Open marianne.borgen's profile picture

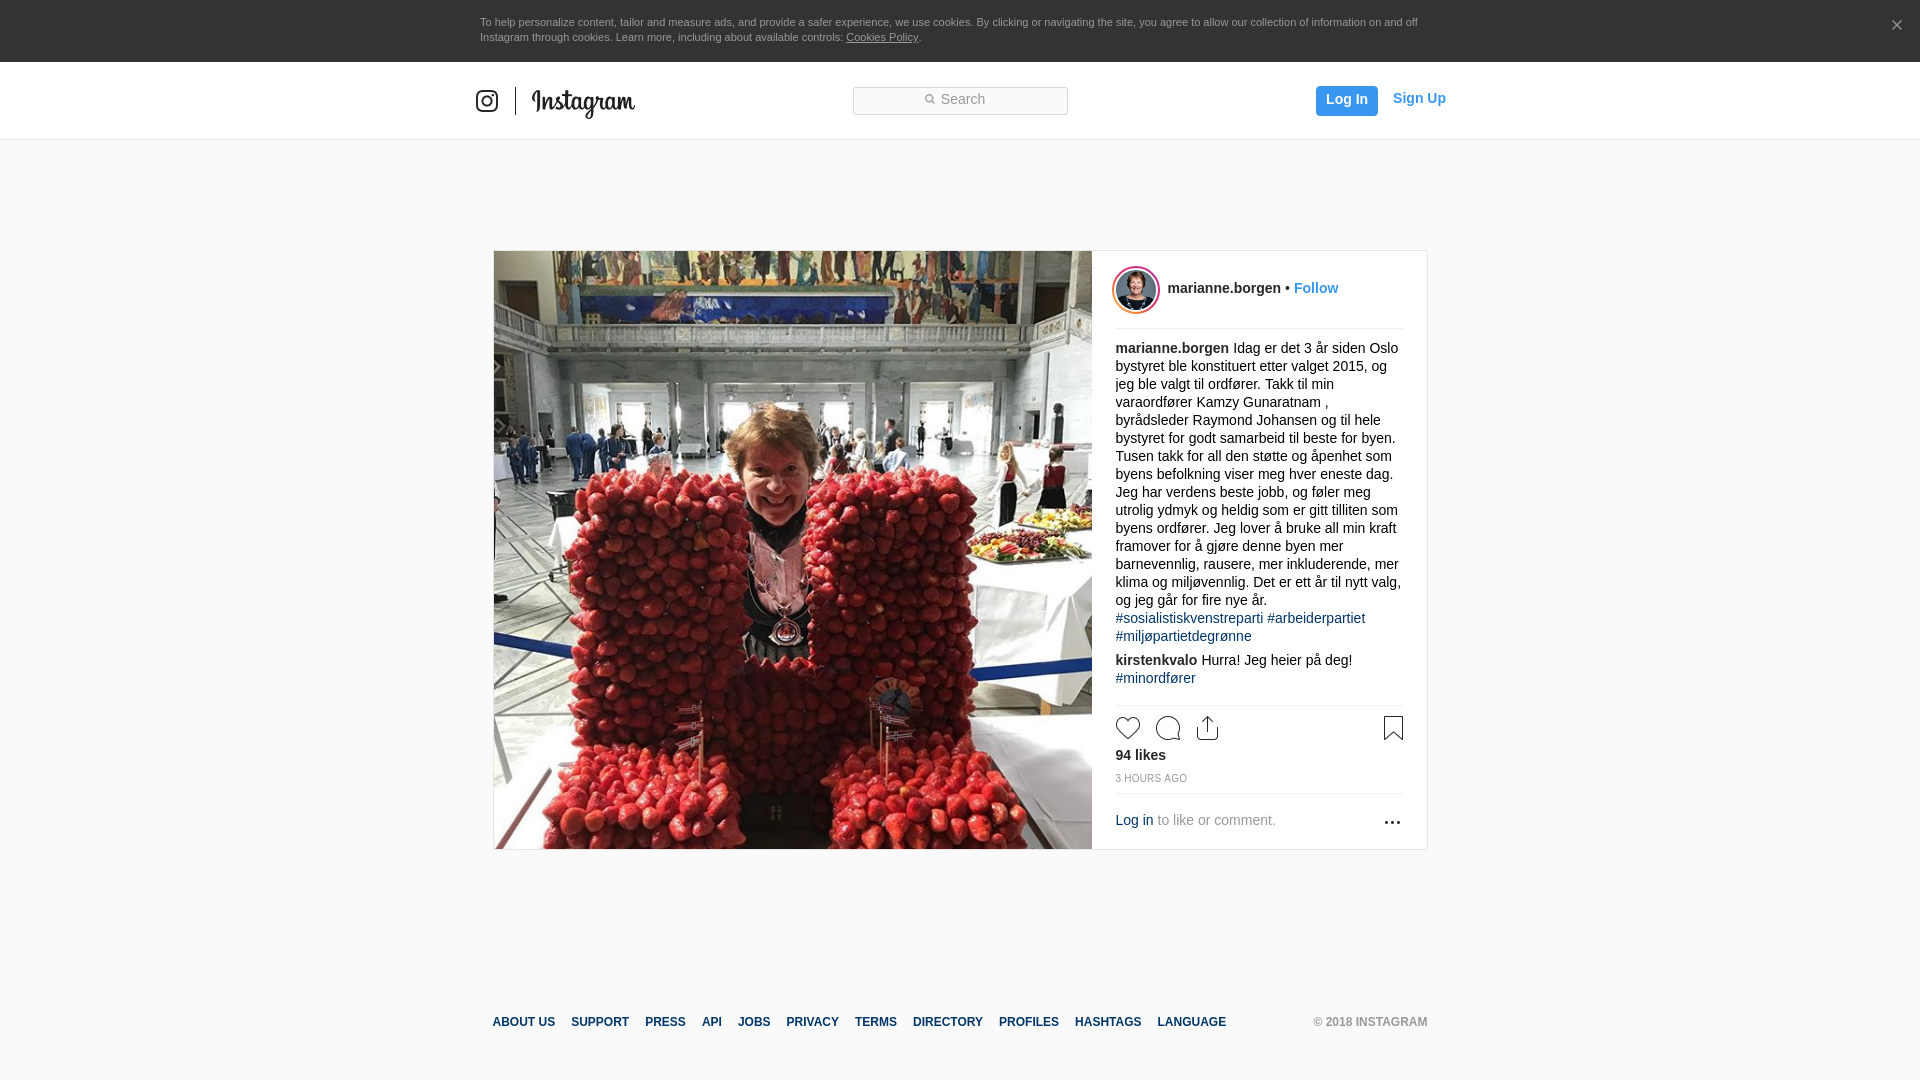[x=1136, y=290]
